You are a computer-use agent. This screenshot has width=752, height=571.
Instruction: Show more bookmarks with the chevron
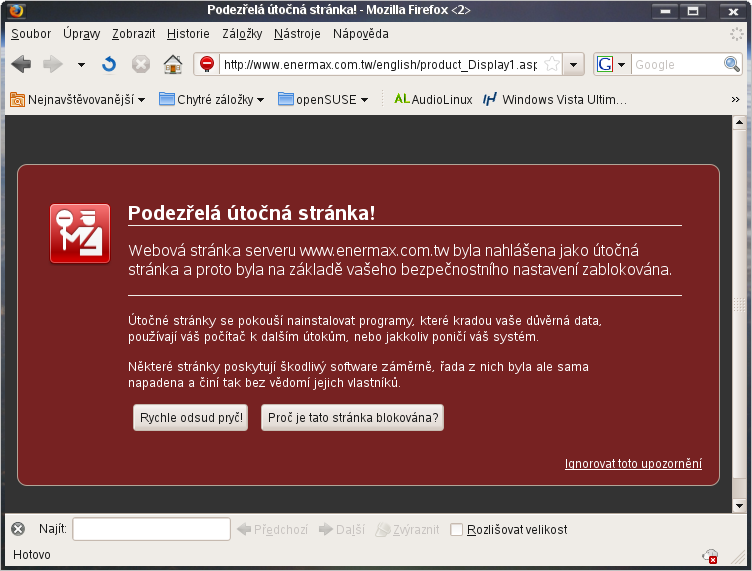click(735, 99)
